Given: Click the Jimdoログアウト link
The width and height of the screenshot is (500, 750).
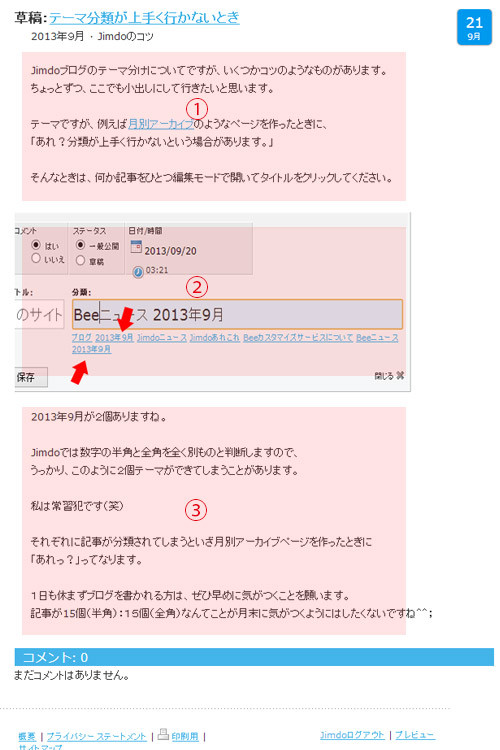Looking at the screenshot, I should point(352,735).
